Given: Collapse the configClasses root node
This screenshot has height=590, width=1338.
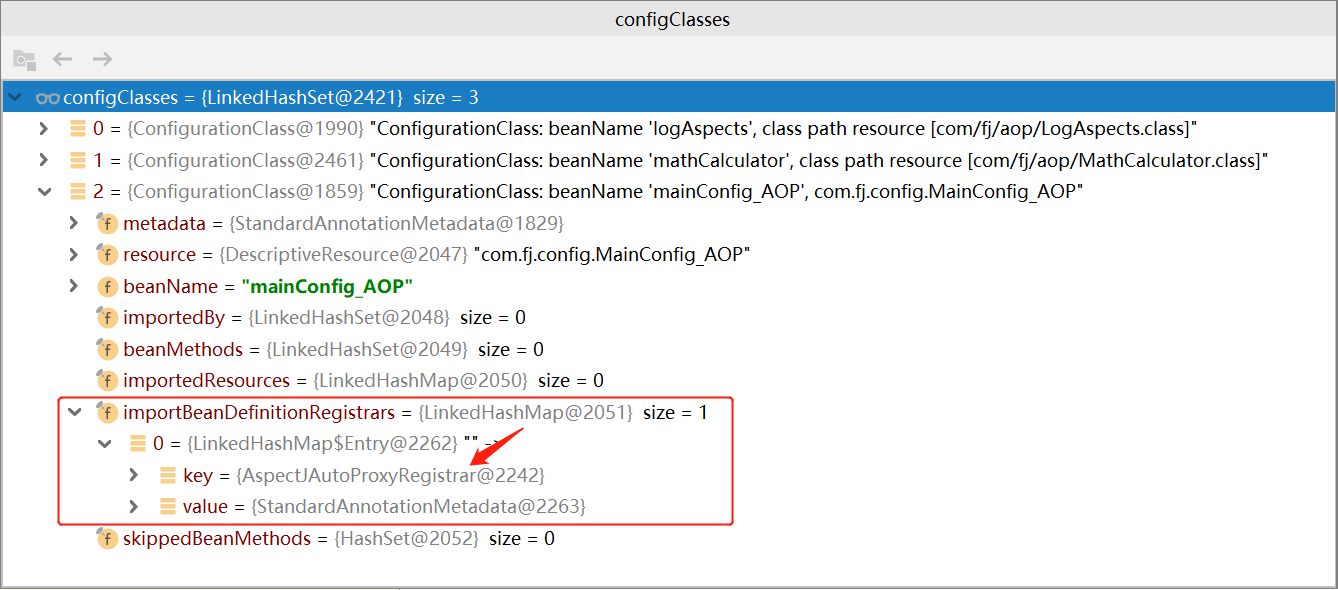Looking at the screenshot, I should pyautogui.click(x=14, y=97).
